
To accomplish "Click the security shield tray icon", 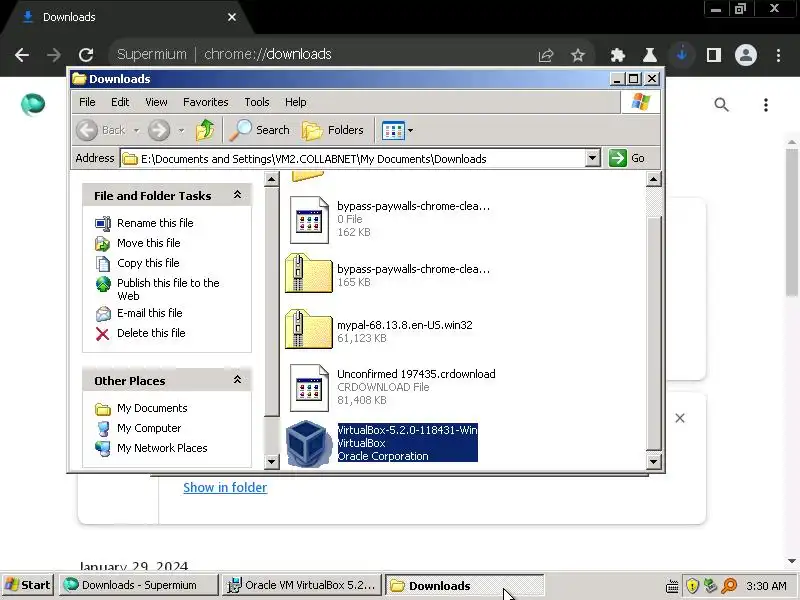I will (692, 585).
